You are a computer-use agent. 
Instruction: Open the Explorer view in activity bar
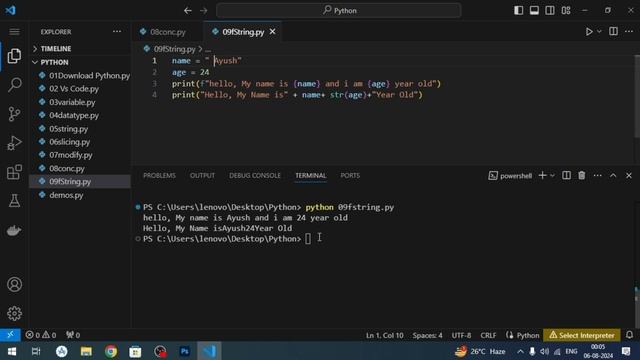click(14, 56)
